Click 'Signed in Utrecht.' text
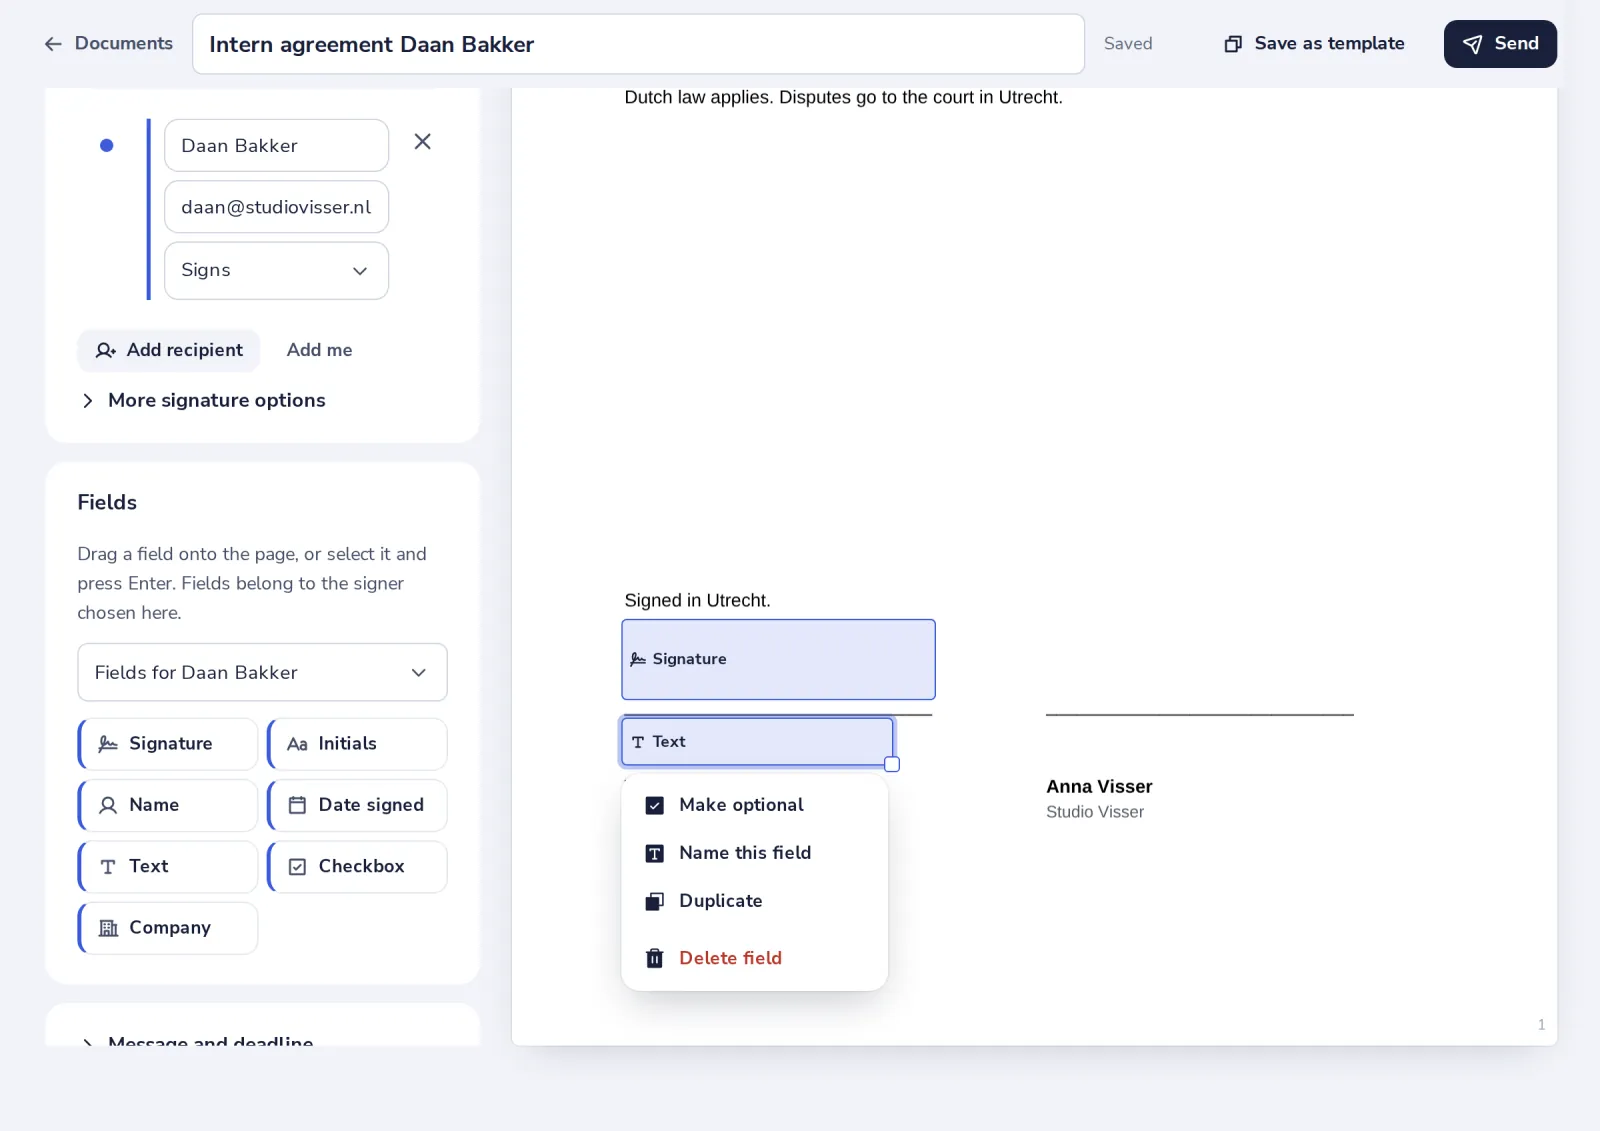 coord(697,600)
